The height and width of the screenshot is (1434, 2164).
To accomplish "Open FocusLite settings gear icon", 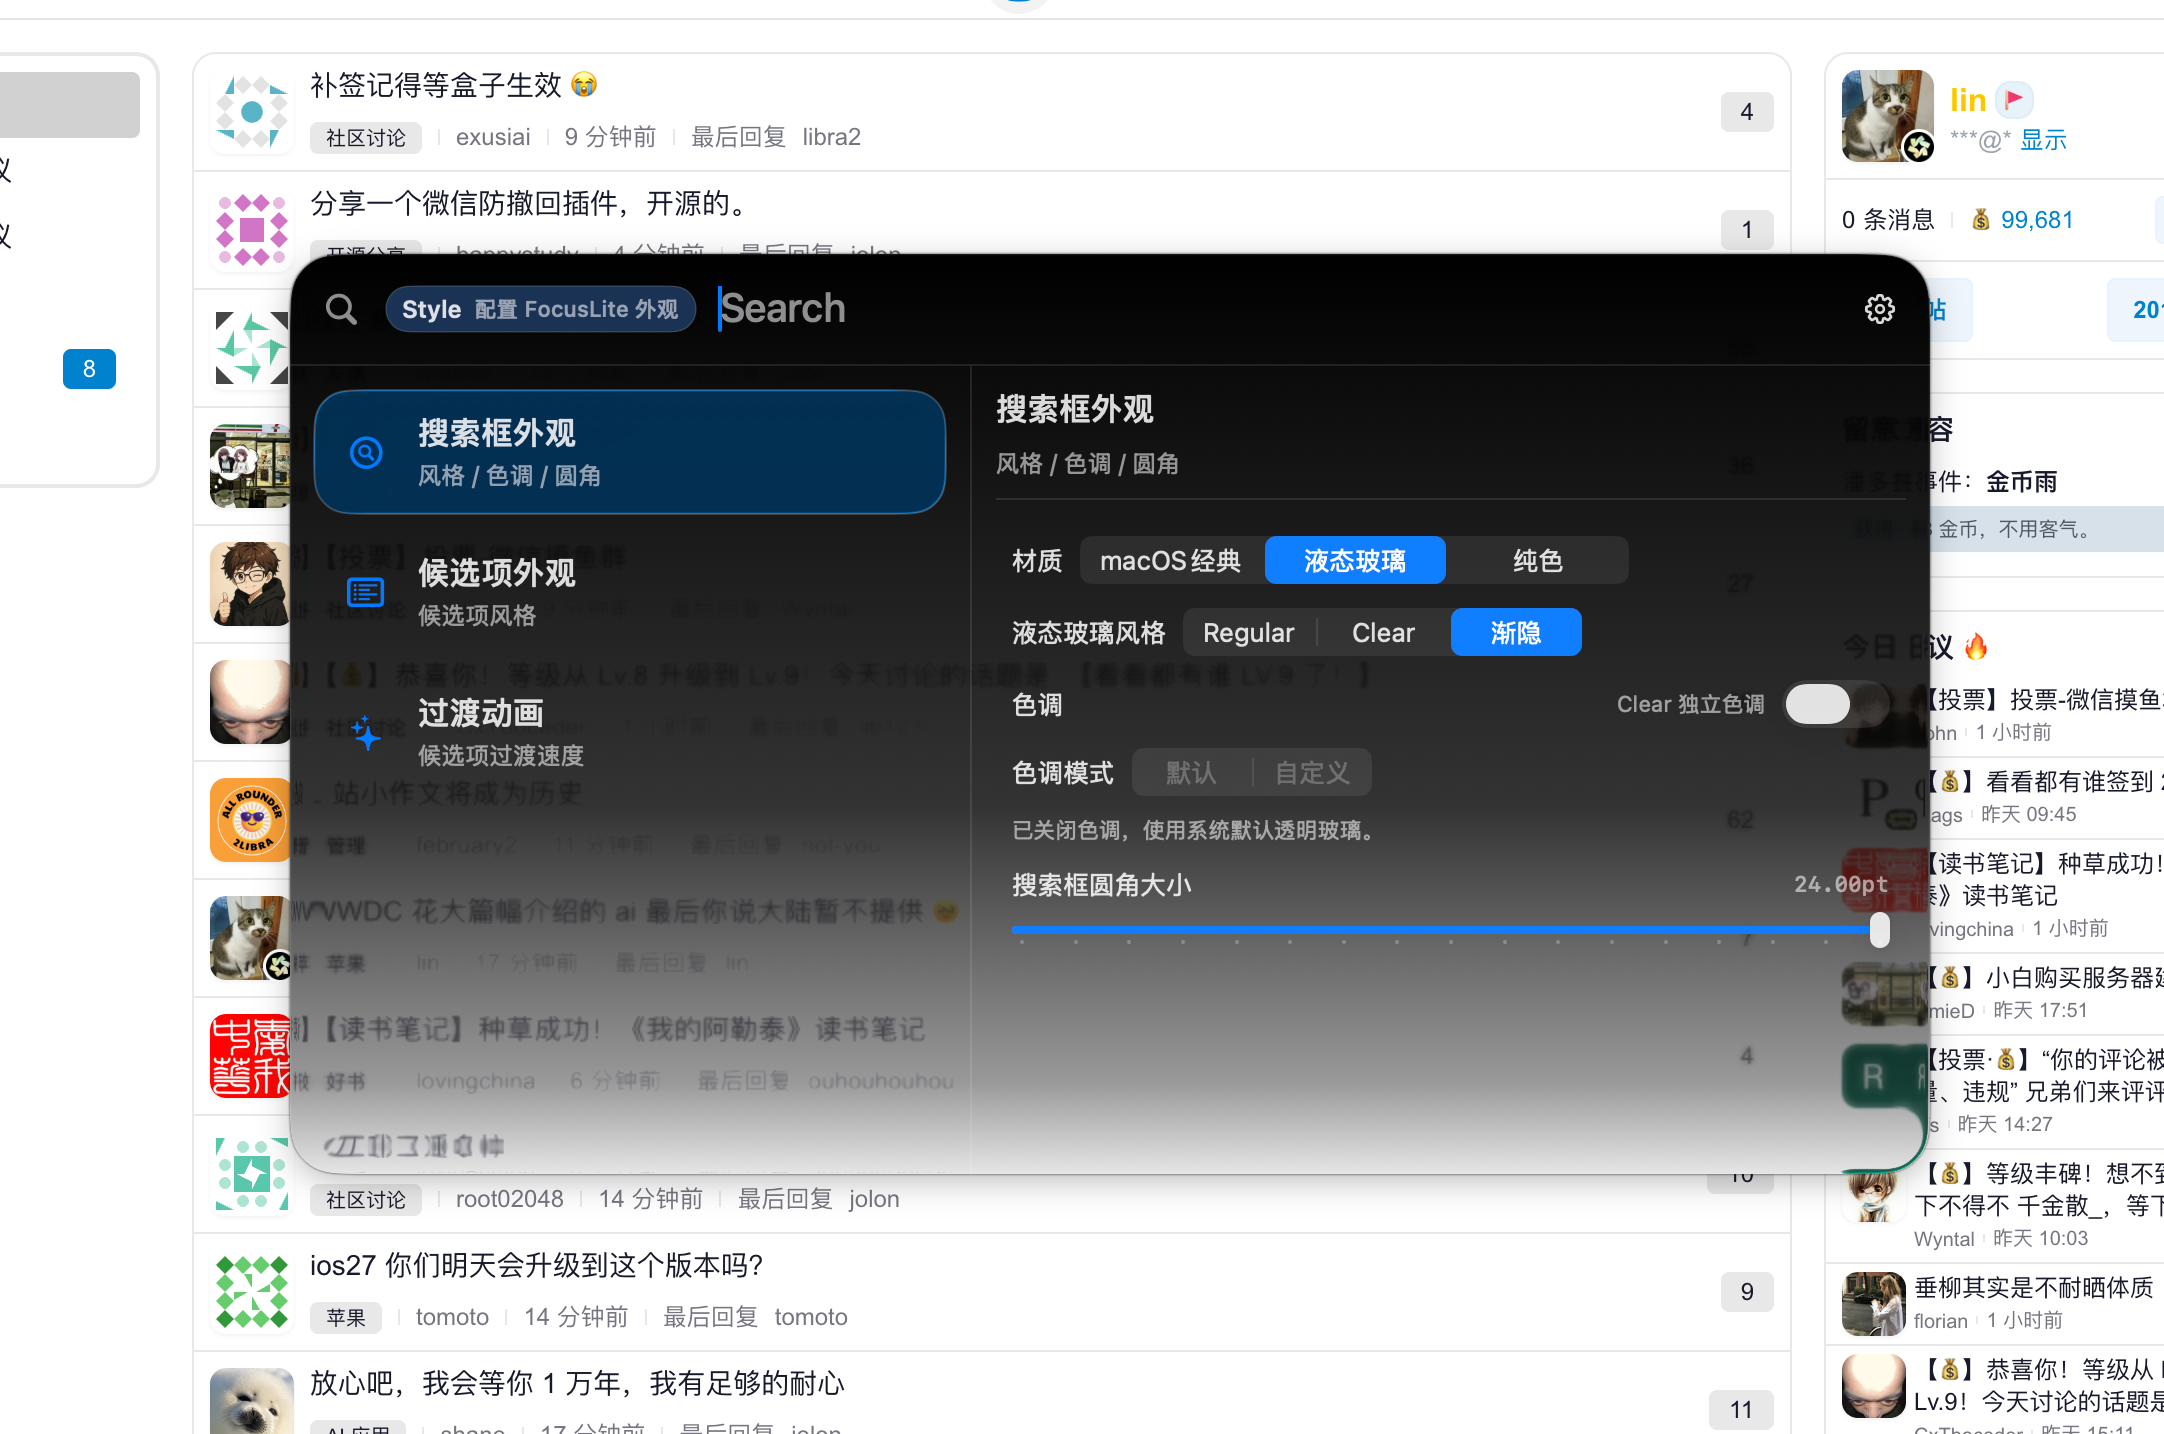I will 1879,309.
